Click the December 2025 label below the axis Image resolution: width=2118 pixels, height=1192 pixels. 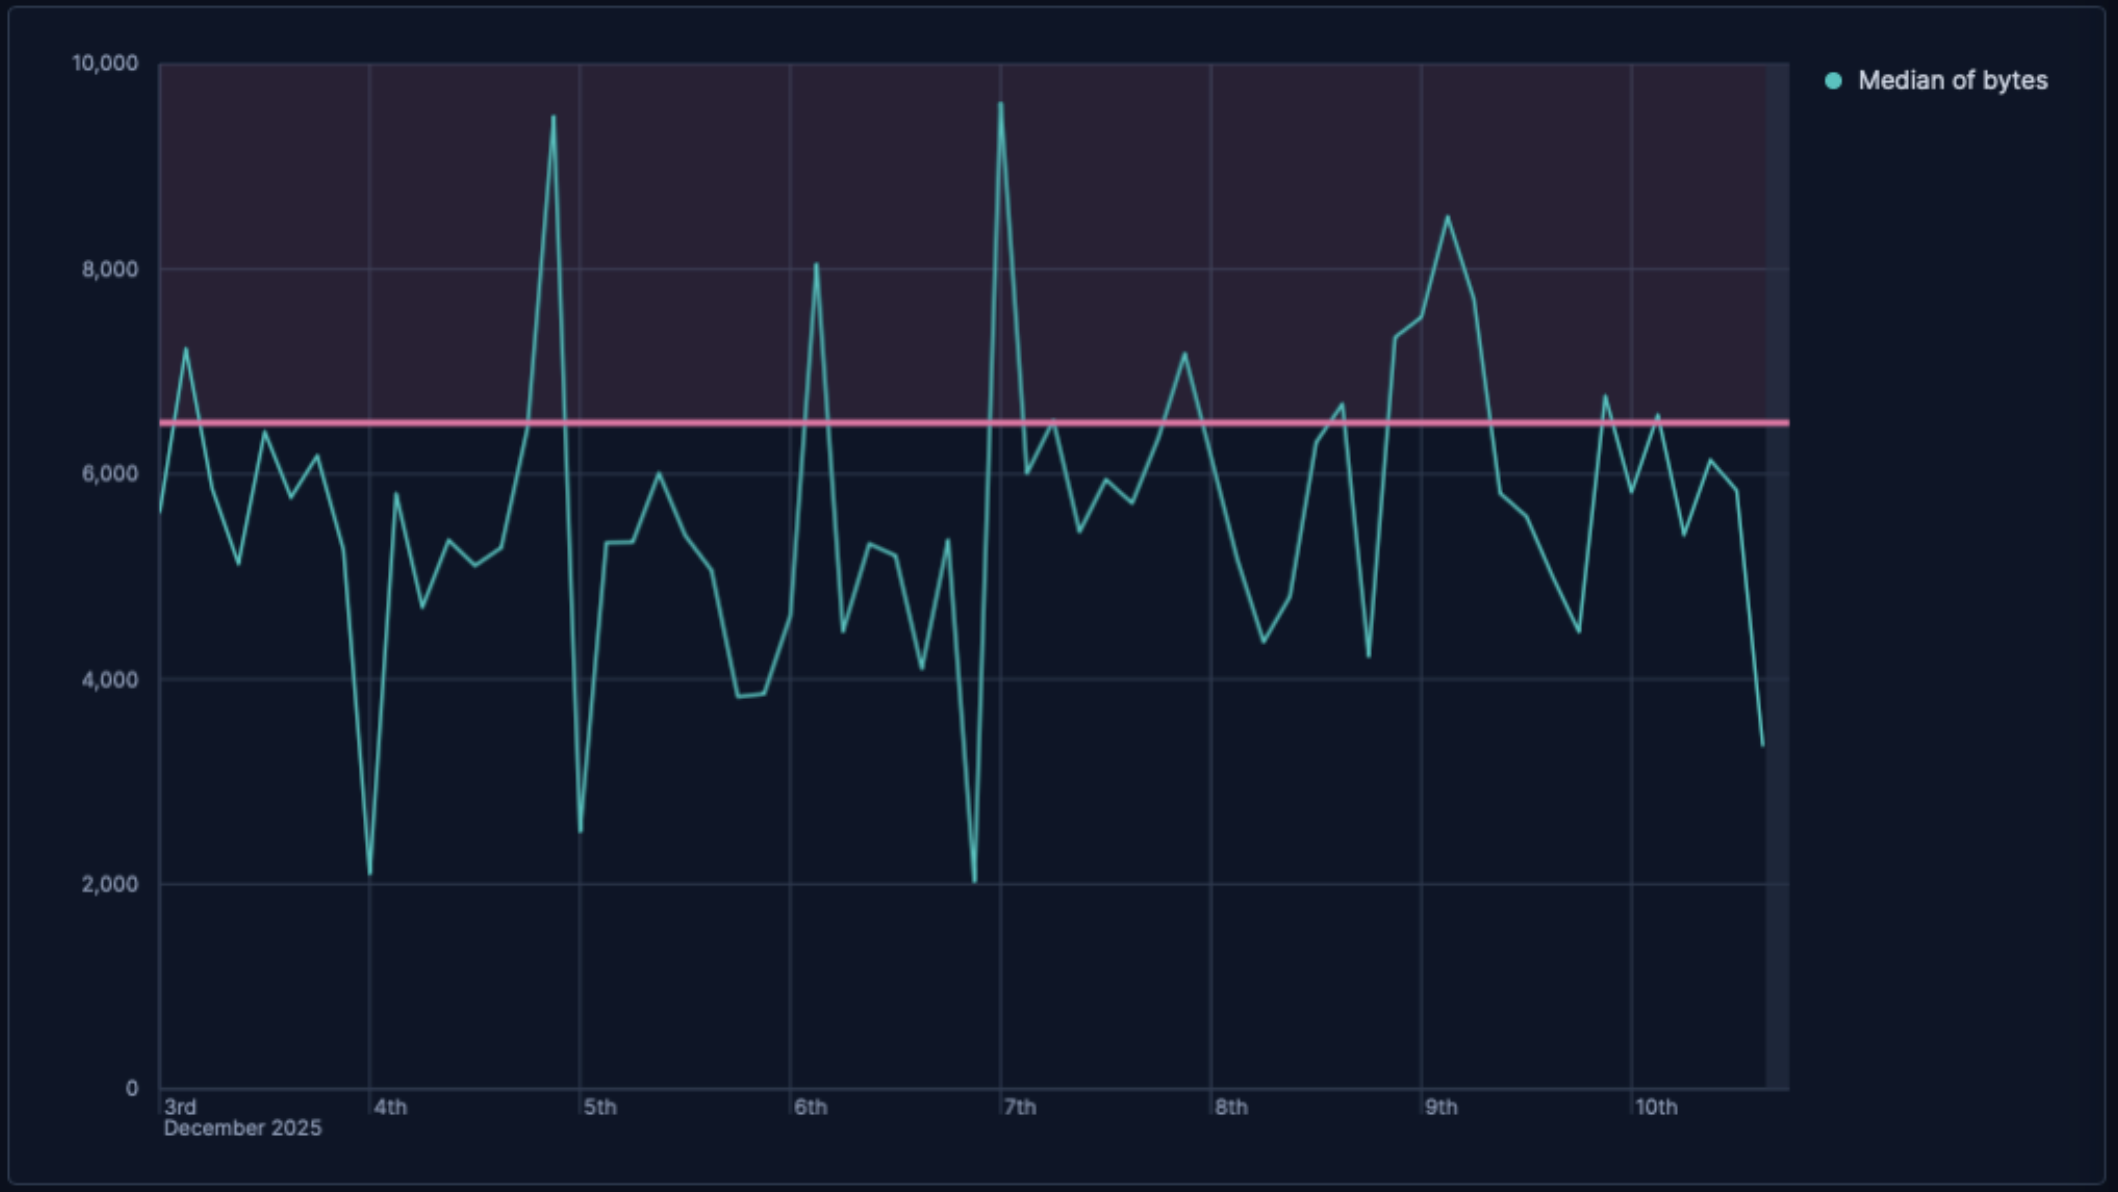point(241,1128)
